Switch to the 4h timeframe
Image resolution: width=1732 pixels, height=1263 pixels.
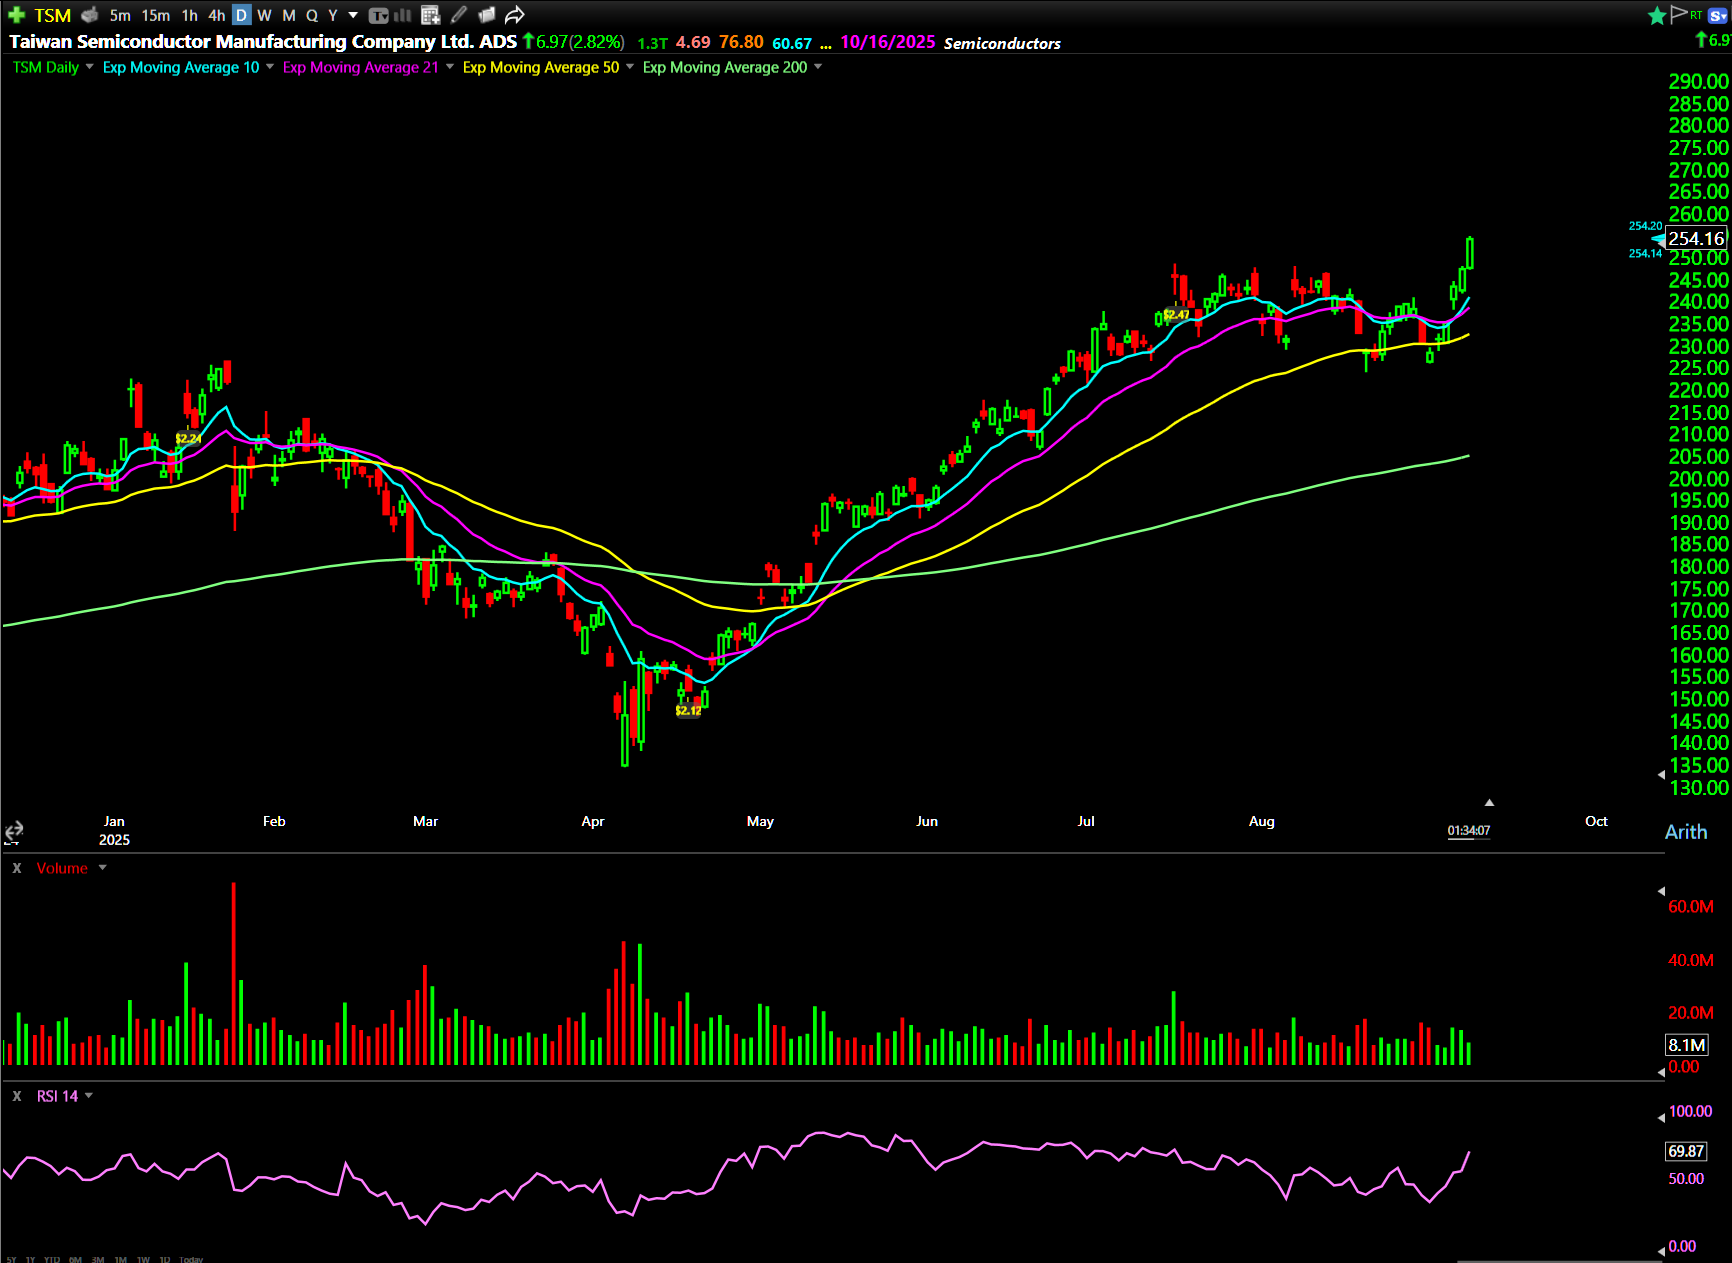pyautogui.click(x=216, y=15)
